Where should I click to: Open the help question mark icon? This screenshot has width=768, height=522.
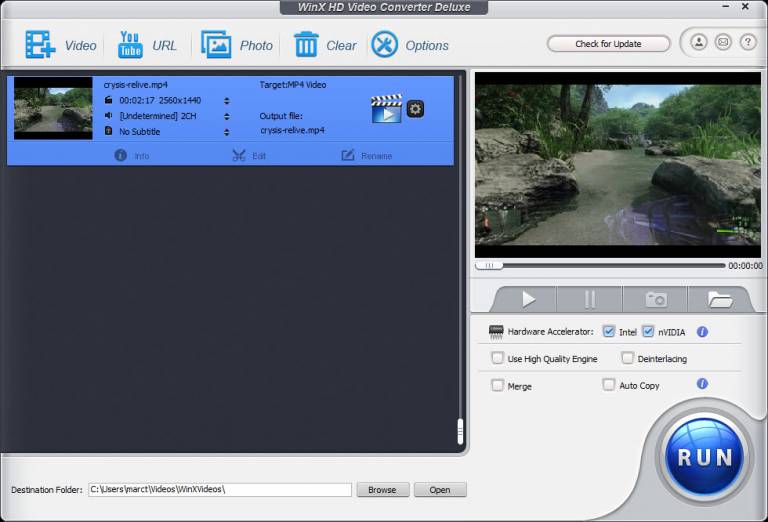pos(747,42)
